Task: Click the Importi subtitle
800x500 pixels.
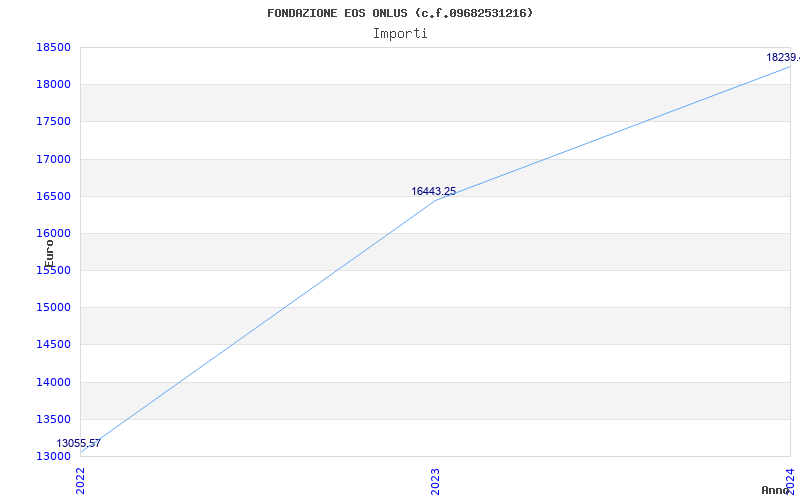Action: coord(400,34)
